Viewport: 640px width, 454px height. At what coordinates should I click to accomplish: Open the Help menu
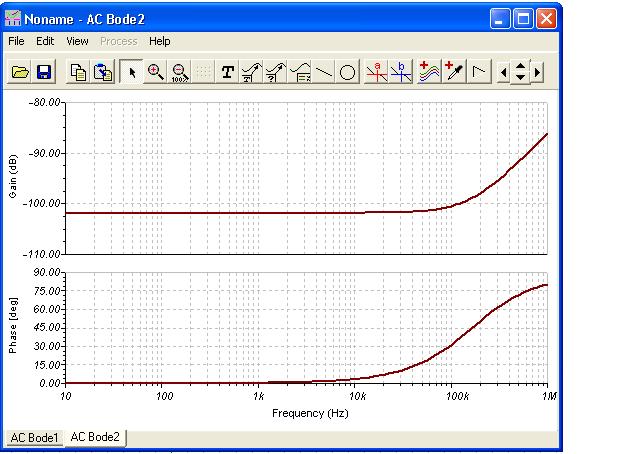pos(160,41)
